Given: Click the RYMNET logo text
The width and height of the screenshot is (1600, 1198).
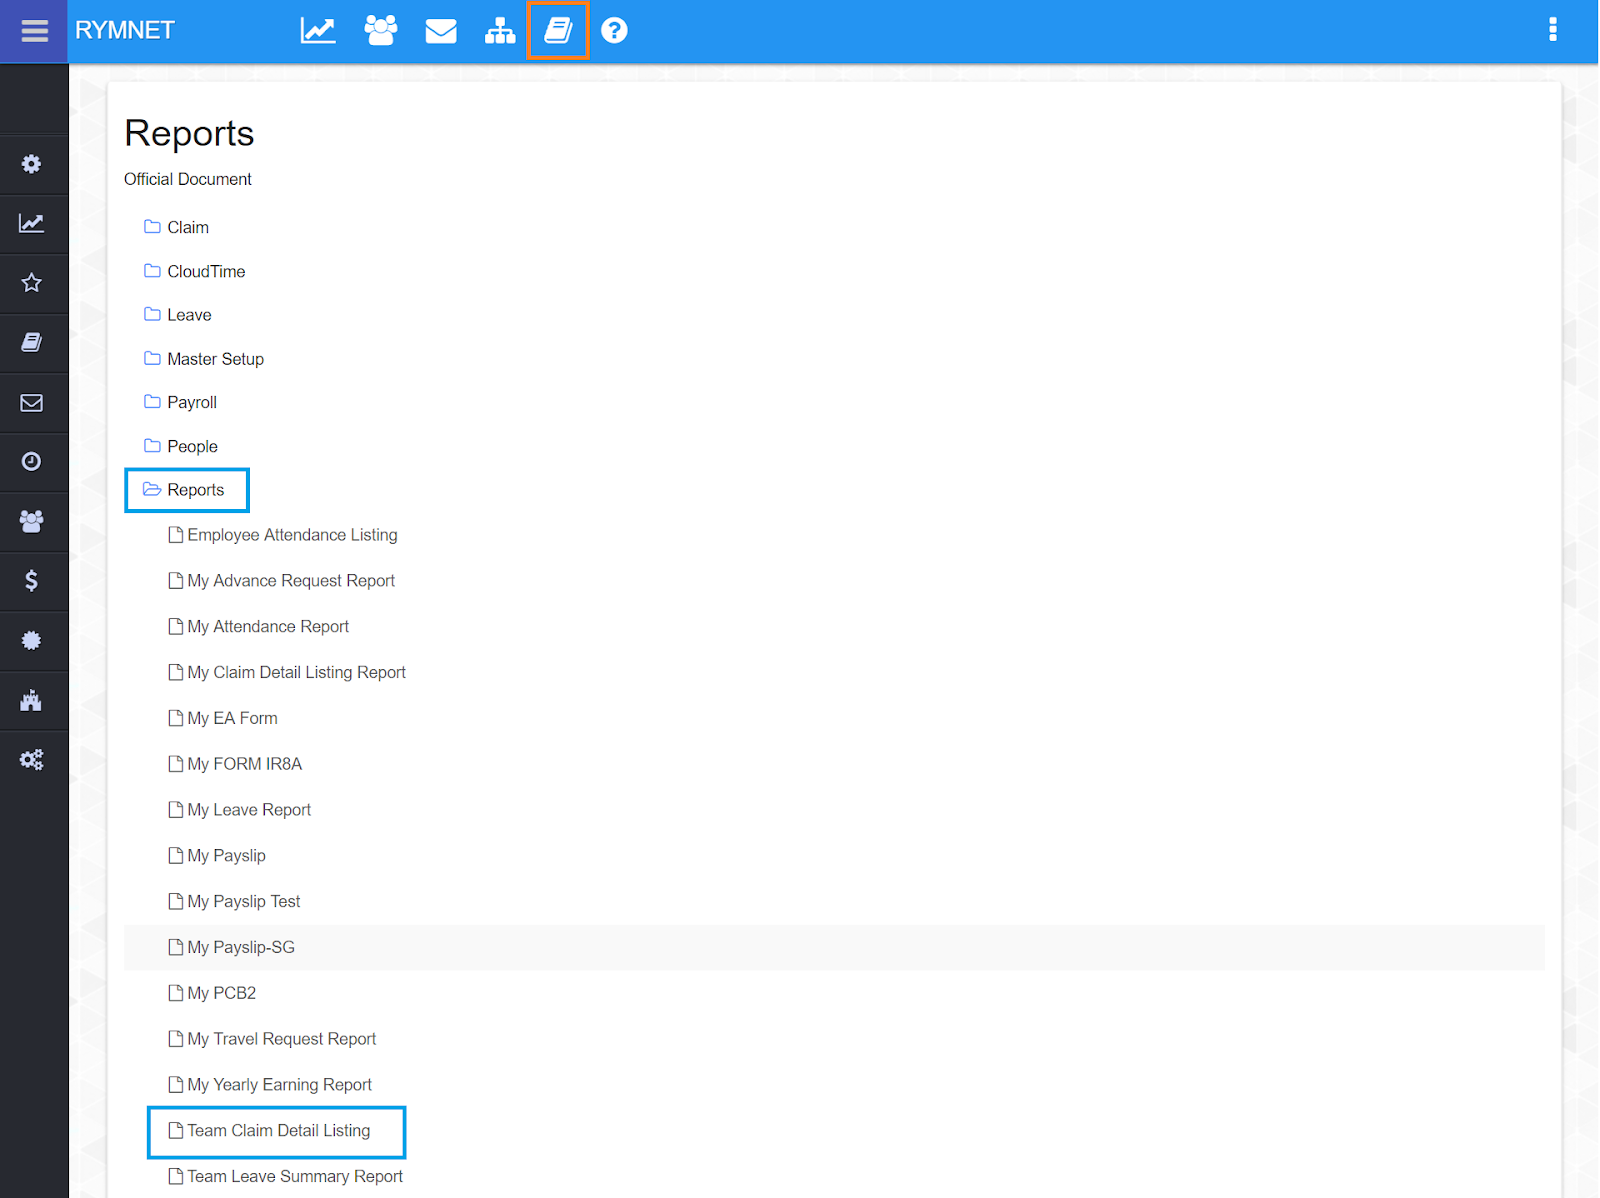Looking at the screenshot, I should tap(124, 31).
